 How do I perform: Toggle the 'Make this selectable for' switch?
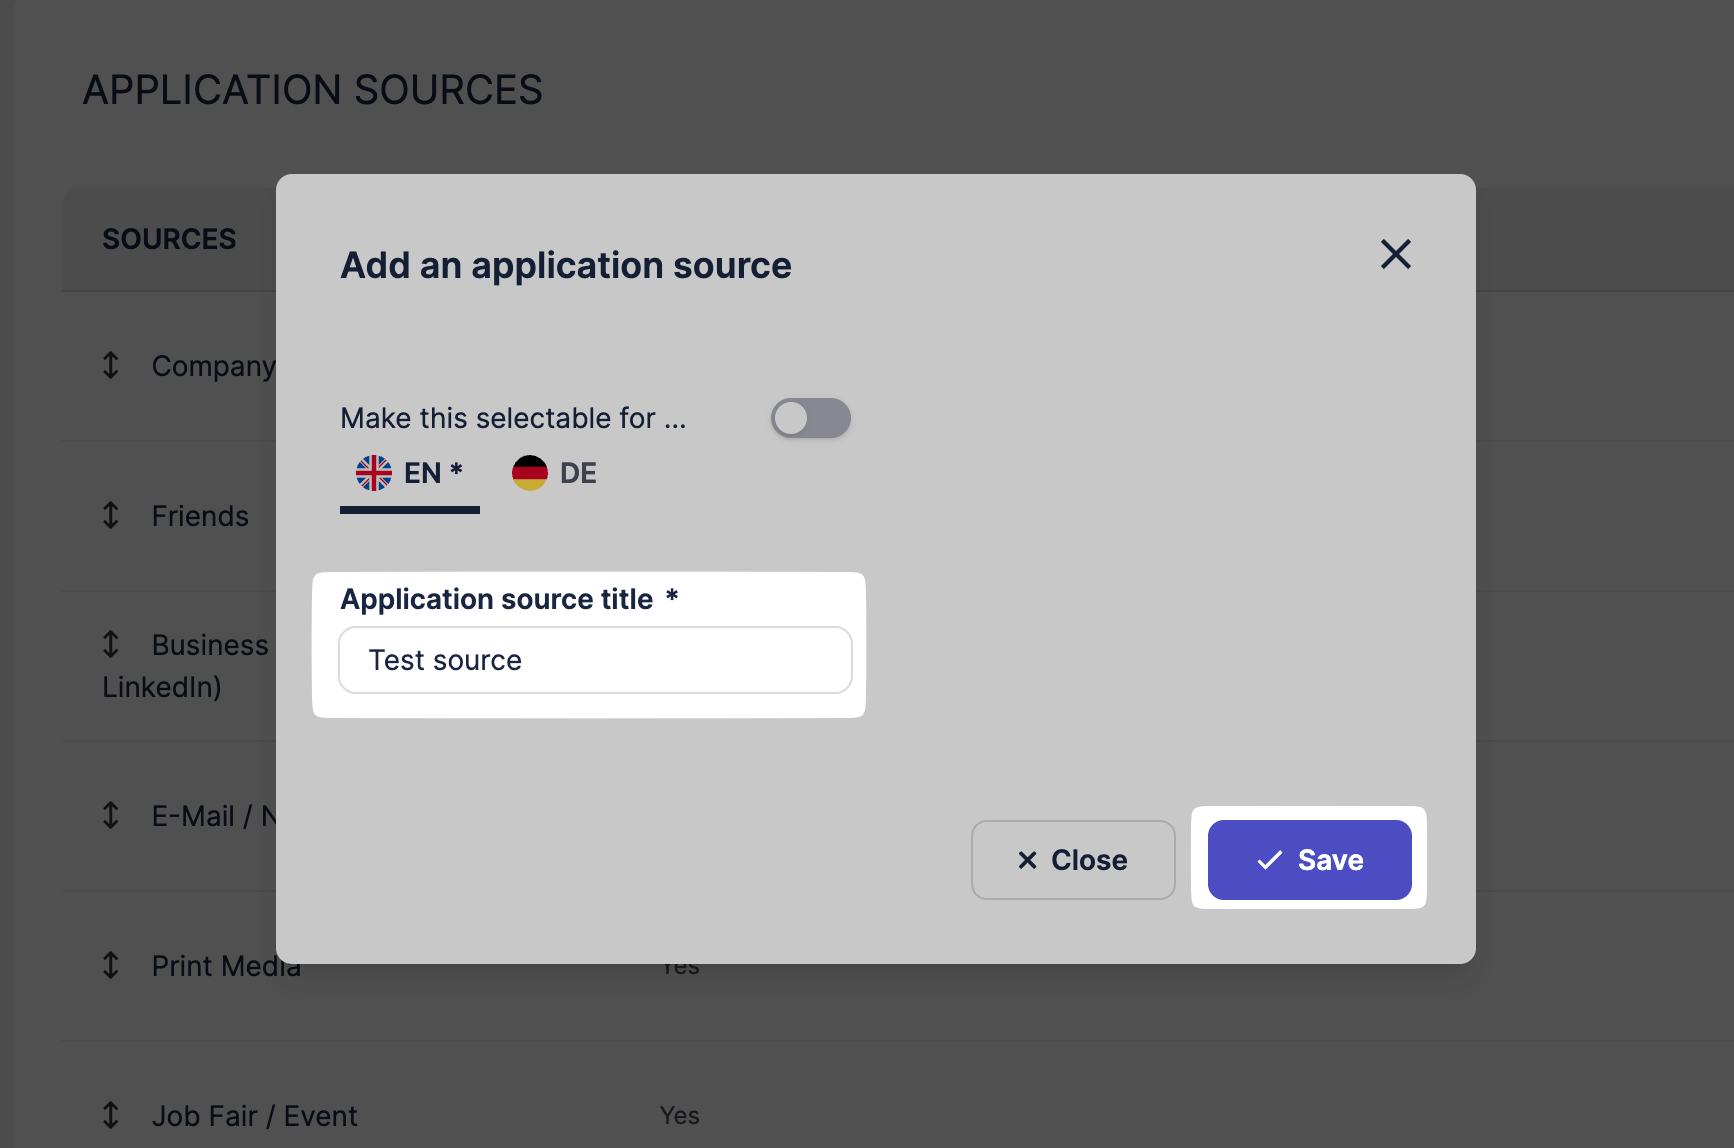[x=810, y=418]
